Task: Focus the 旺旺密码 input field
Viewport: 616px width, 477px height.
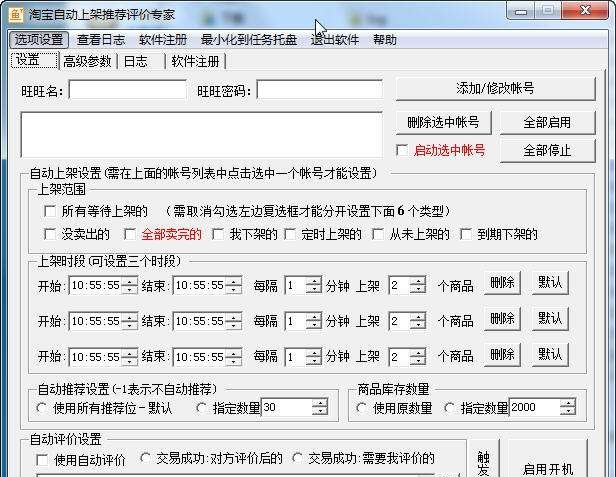Action: pos(319,90)
